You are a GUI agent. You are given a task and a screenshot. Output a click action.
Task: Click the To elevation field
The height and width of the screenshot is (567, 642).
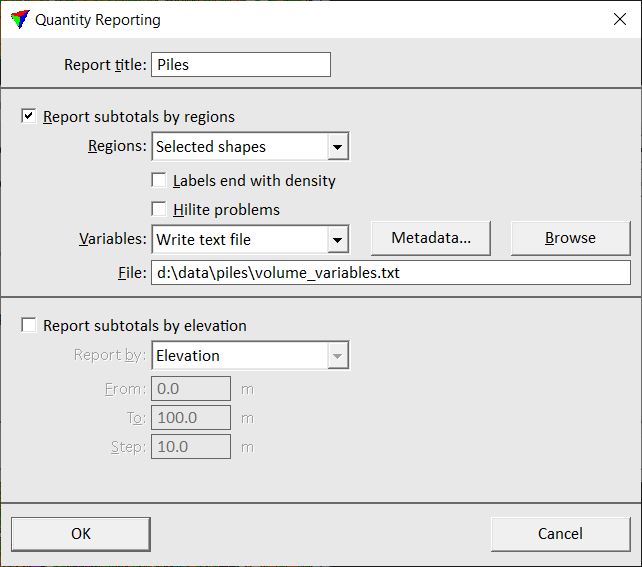[x=191, y=418]
